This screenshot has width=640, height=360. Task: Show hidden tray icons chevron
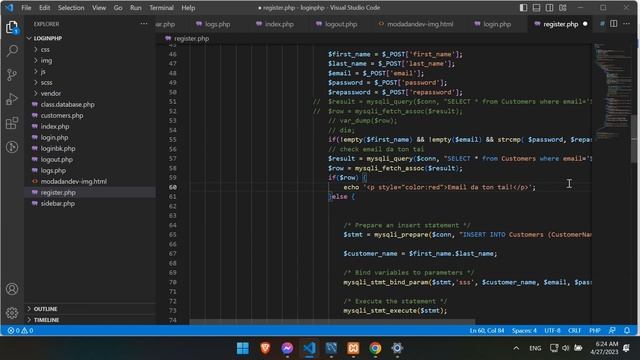coord(516,348)
